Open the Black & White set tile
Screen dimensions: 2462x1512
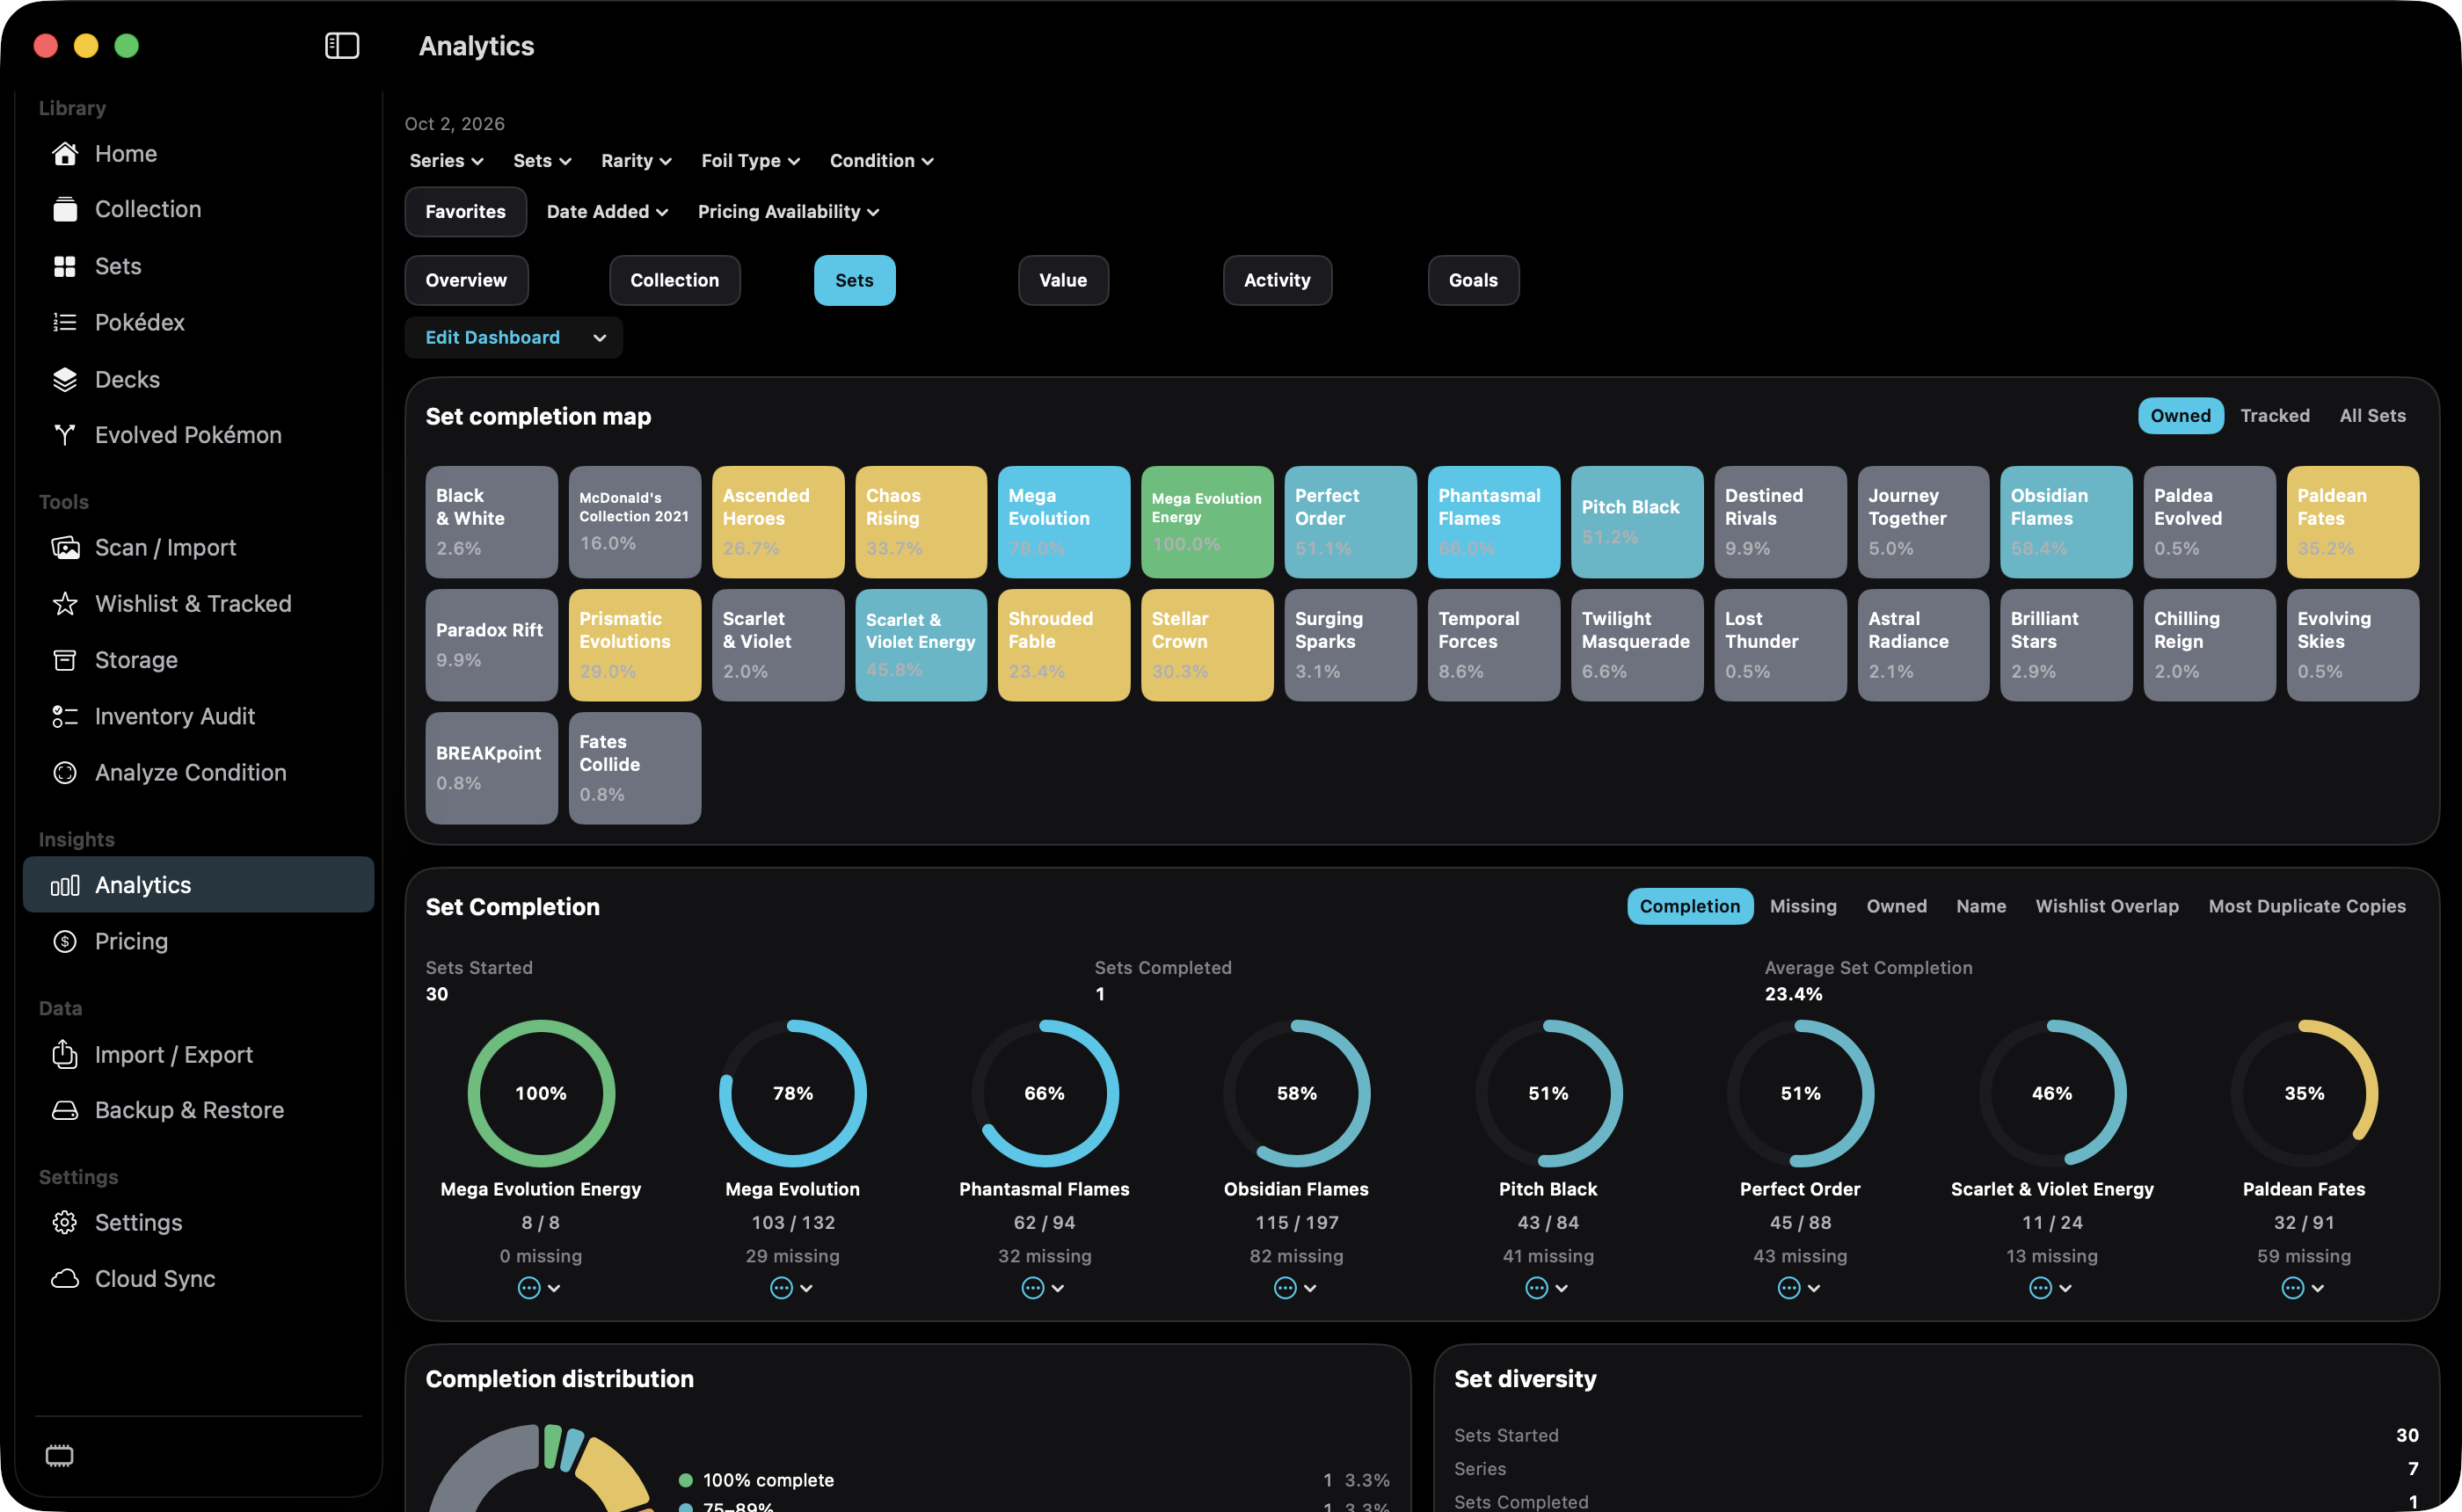491,522
